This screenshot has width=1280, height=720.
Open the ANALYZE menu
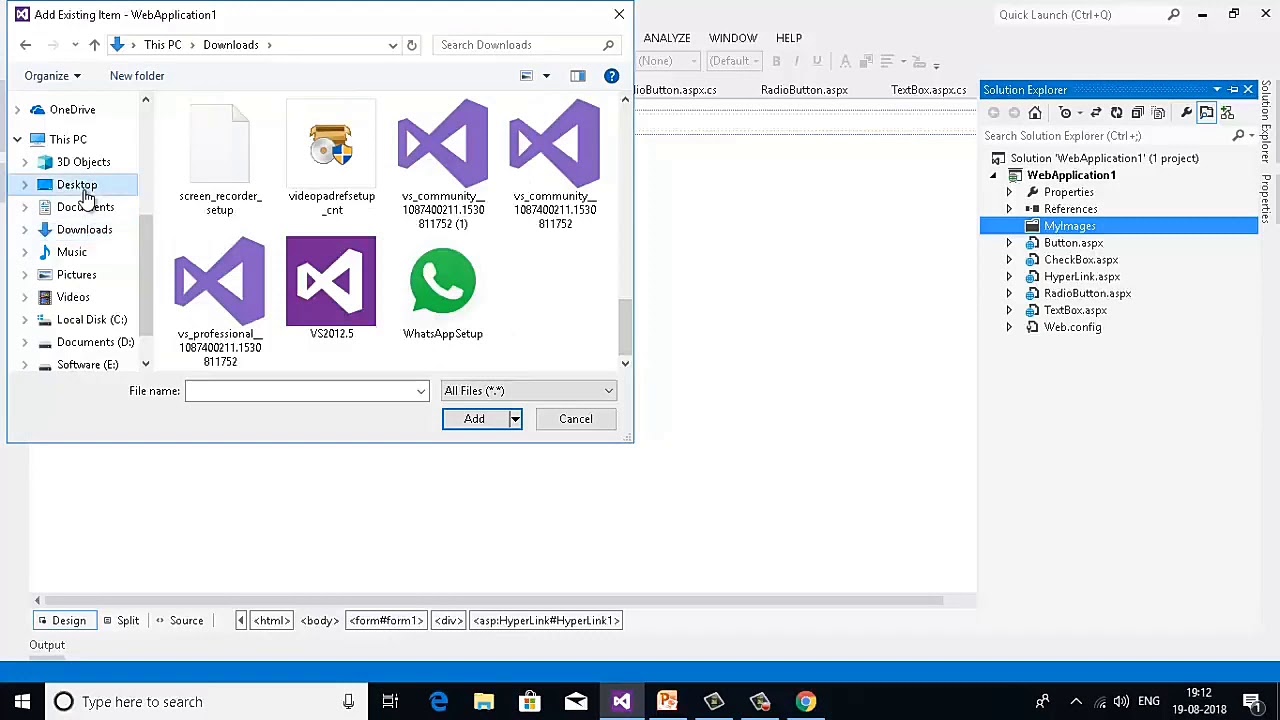[666, 38]
